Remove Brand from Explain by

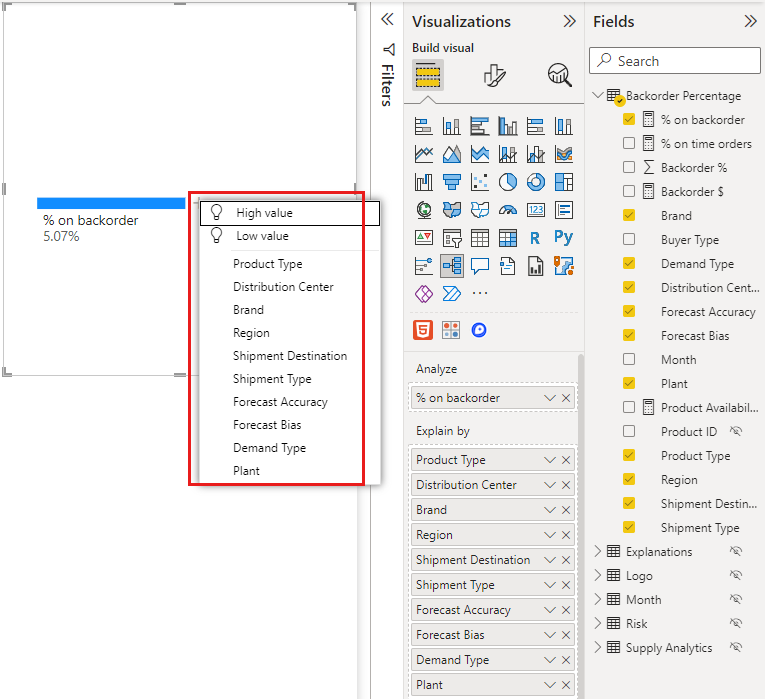566,510
